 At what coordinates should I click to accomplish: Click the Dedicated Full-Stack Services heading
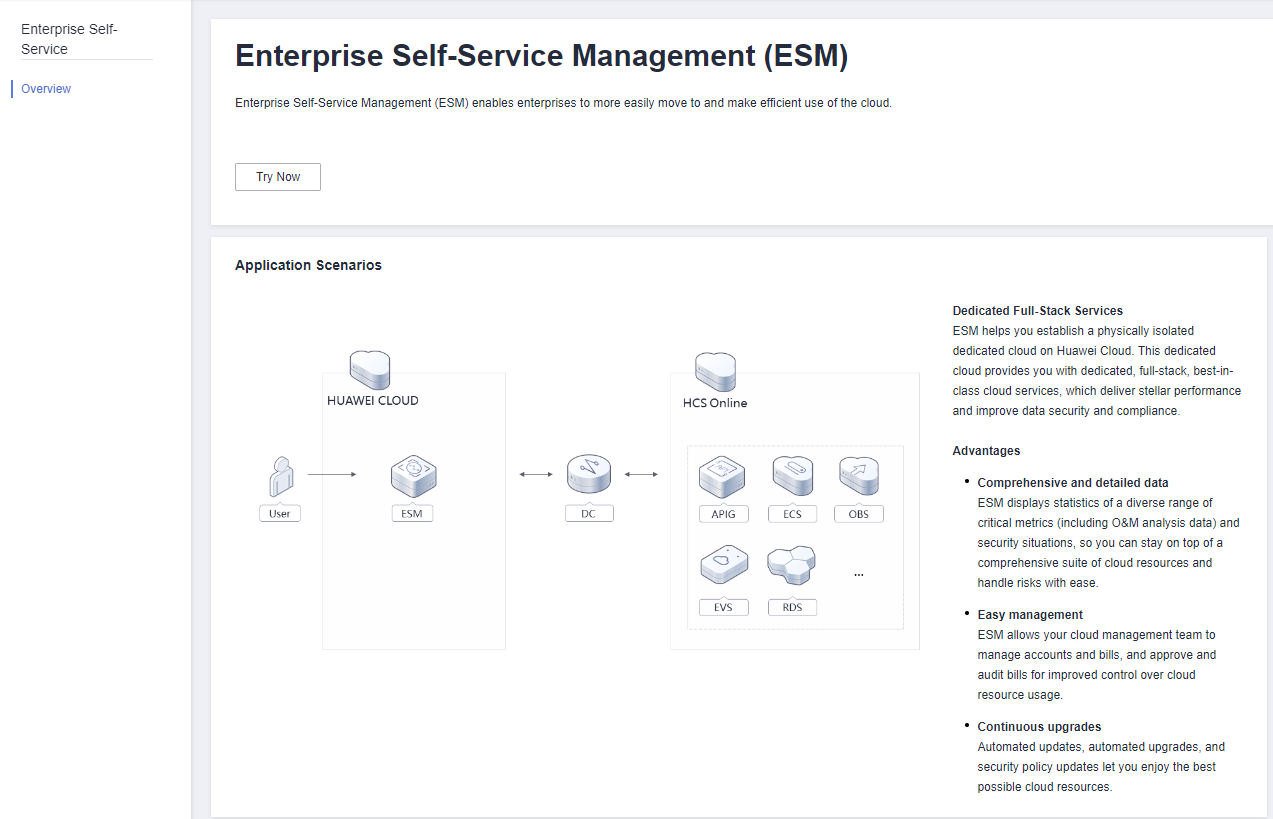[1038, 311]
